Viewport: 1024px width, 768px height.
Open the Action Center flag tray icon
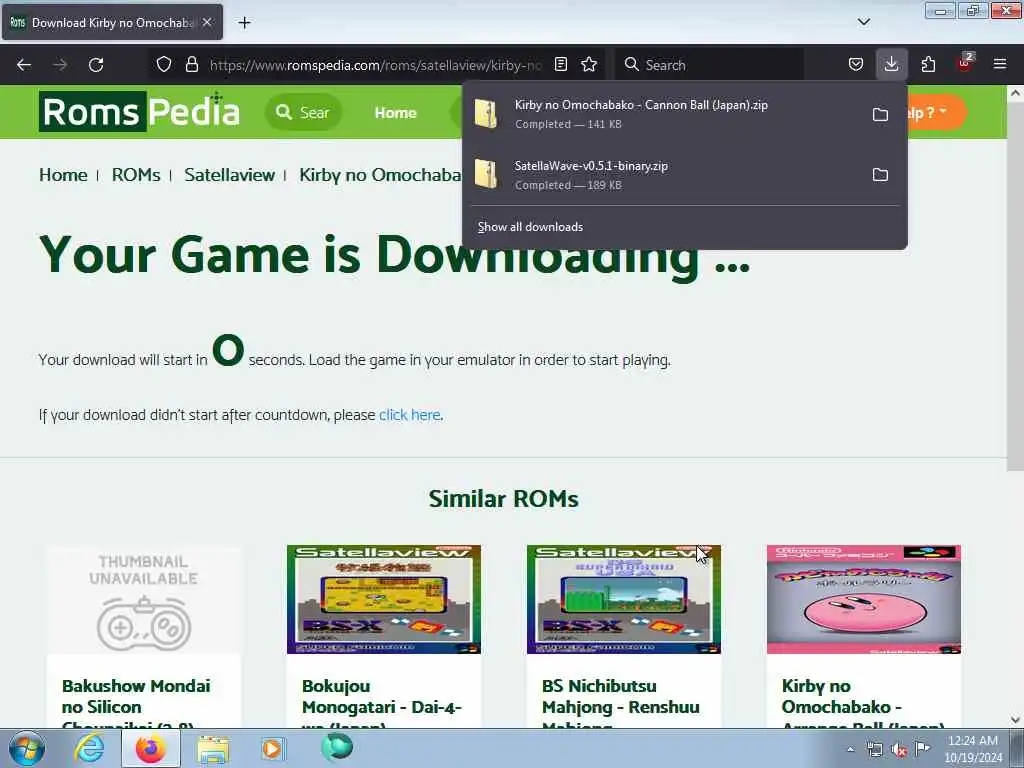[x=922, y=748]
